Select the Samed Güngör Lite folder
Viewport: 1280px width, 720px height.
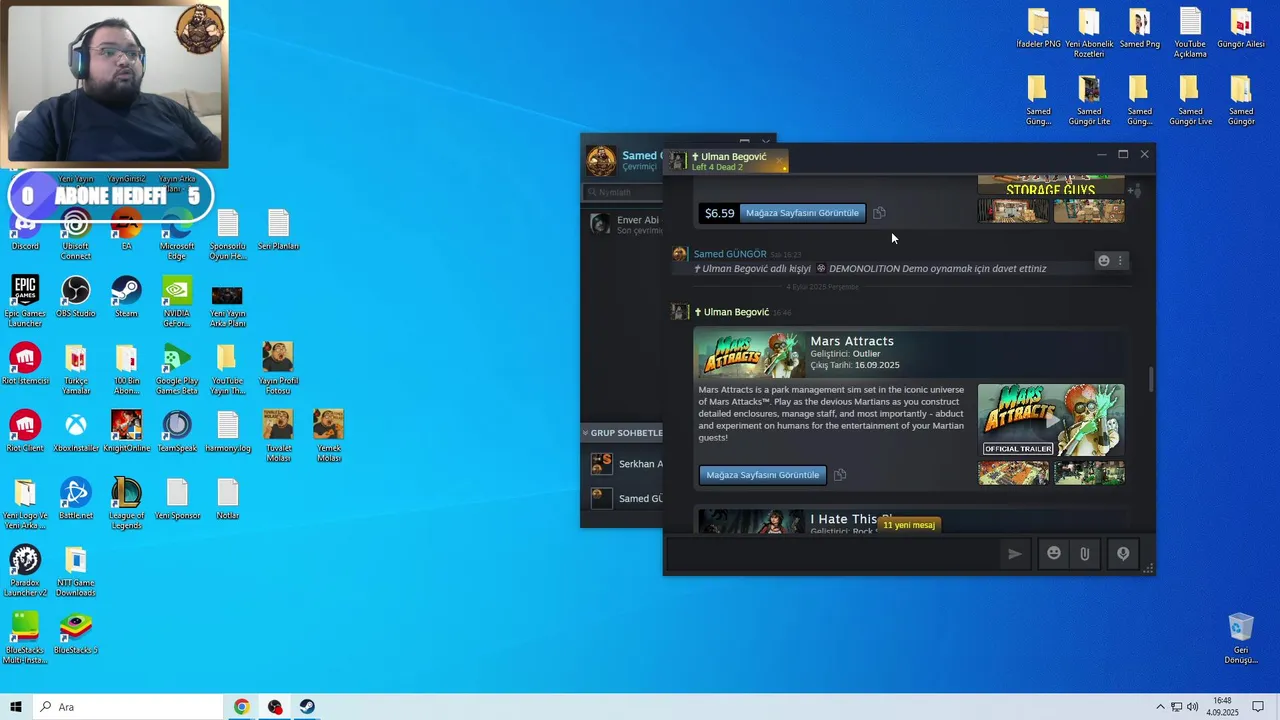coord(1089,101)
